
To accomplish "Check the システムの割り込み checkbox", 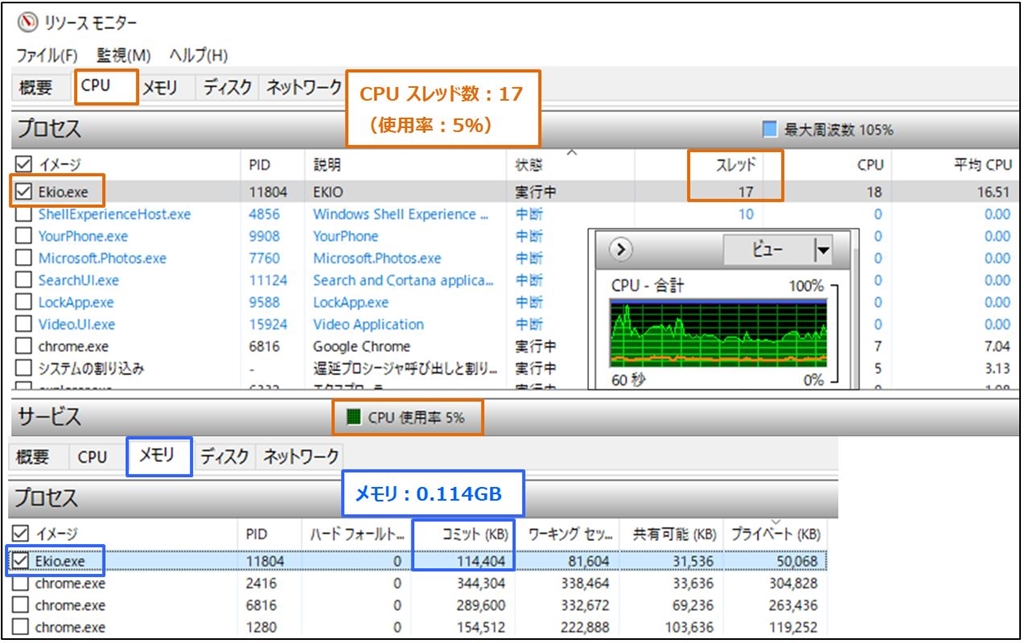I will coord(24,368).
